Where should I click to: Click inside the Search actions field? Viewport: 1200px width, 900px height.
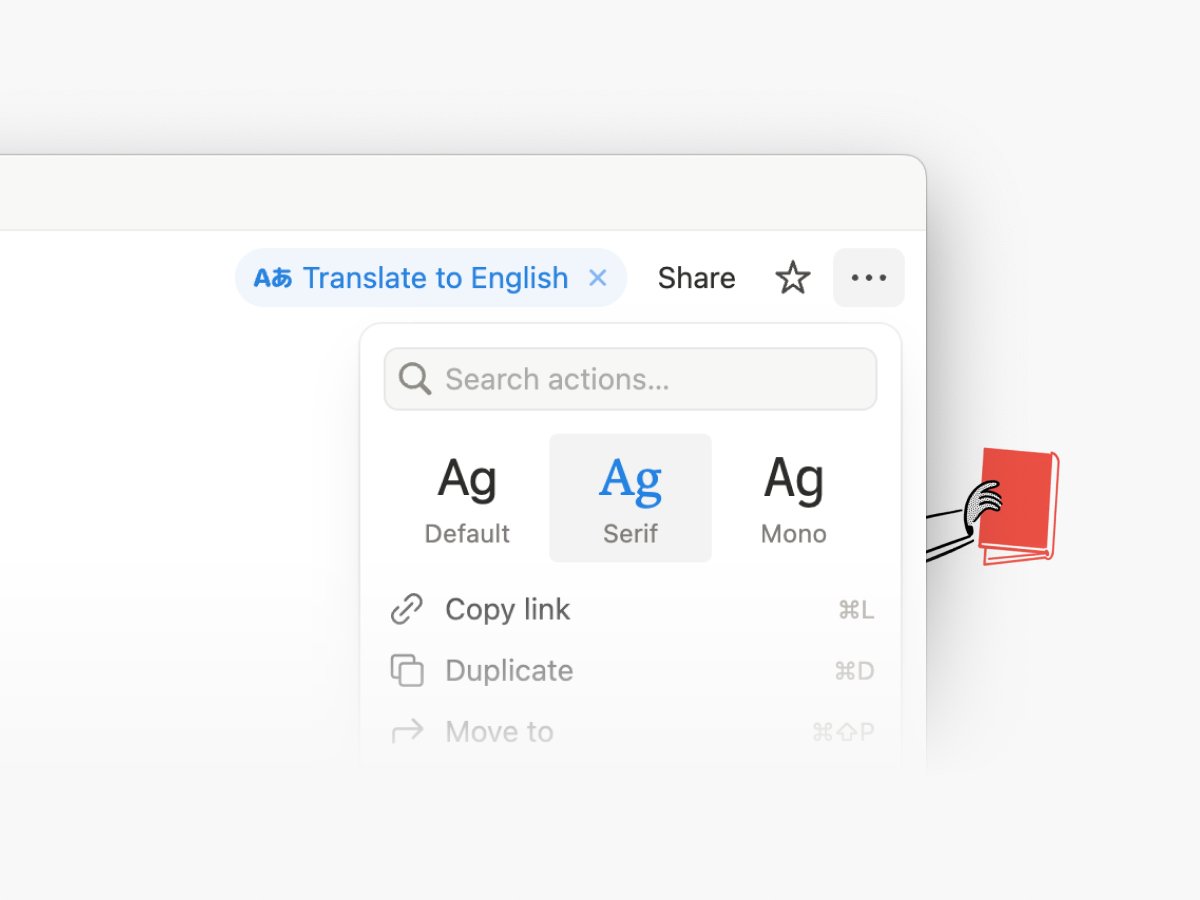point(630,378)
